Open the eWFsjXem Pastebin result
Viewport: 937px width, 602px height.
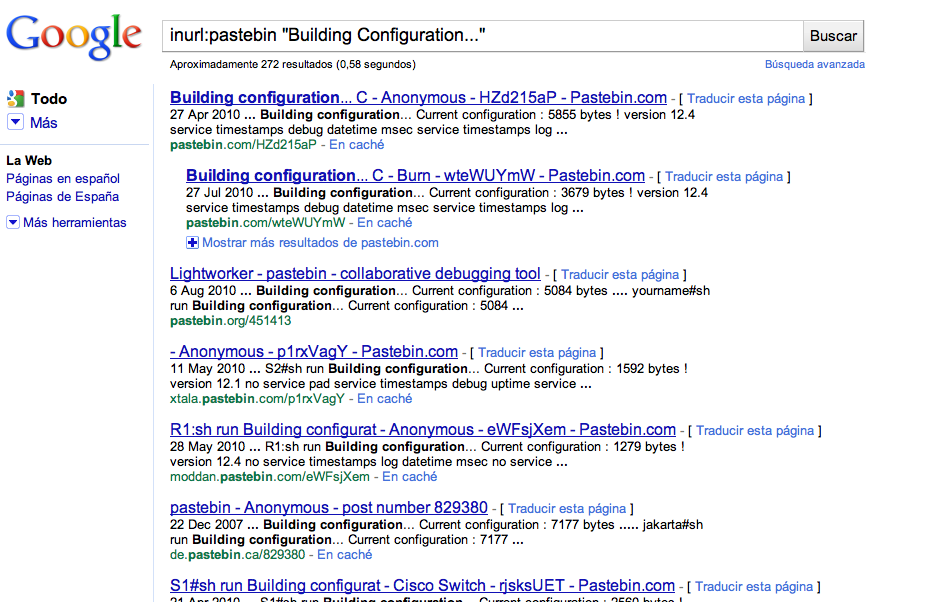pyautogui.click(x=422, y=430)
